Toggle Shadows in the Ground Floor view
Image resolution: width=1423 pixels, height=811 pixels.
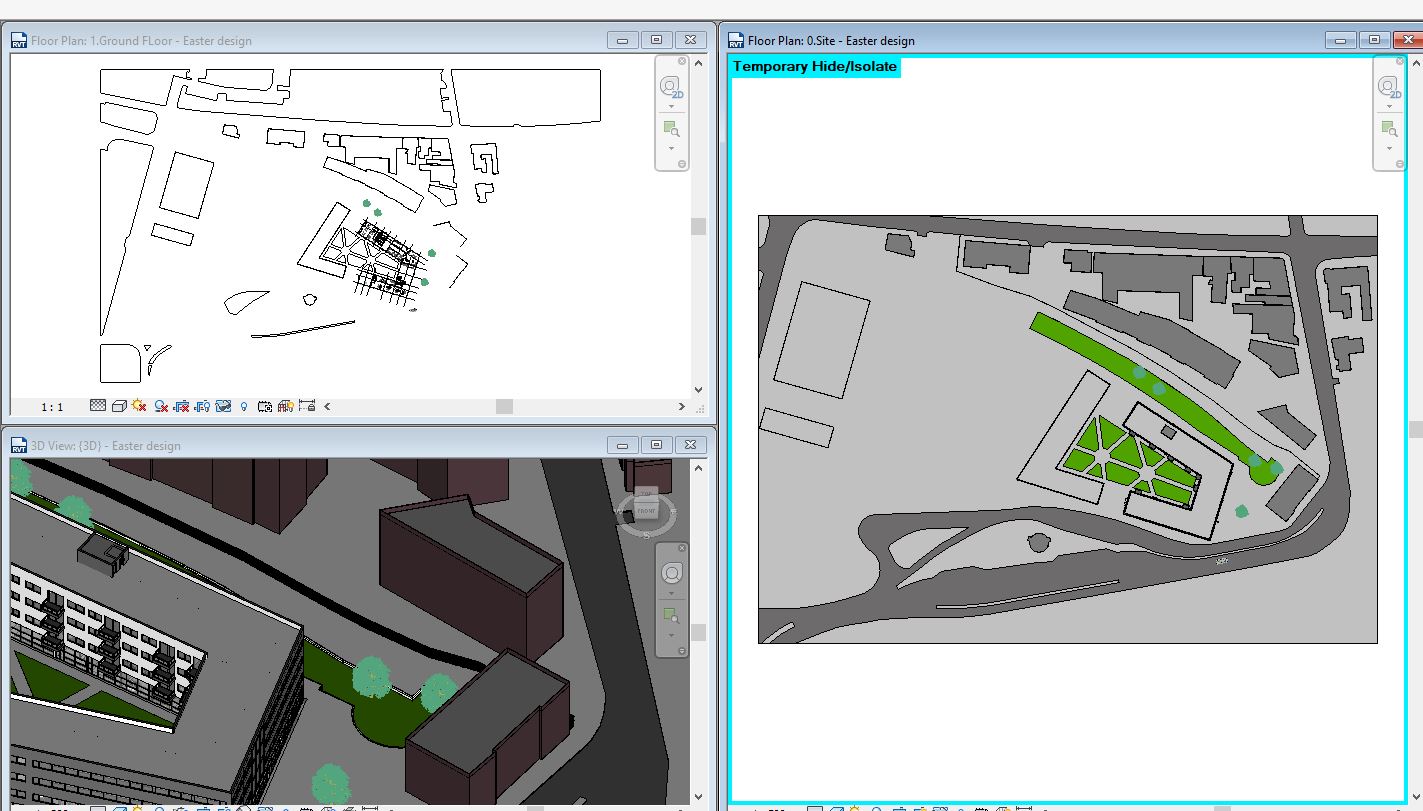(x=161, y=406)
